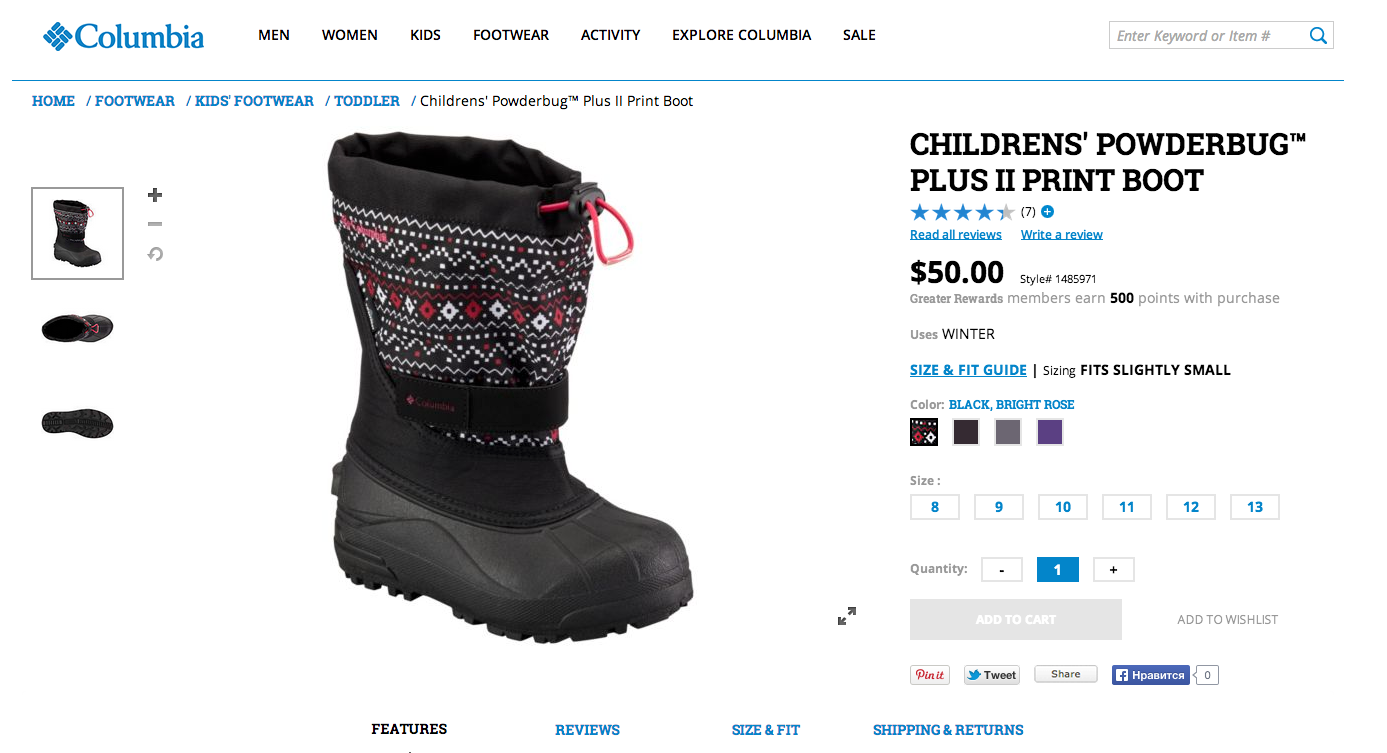Screen dimensions: 1387x753
Task: Zoom in on product image
Action: point(155,195)
